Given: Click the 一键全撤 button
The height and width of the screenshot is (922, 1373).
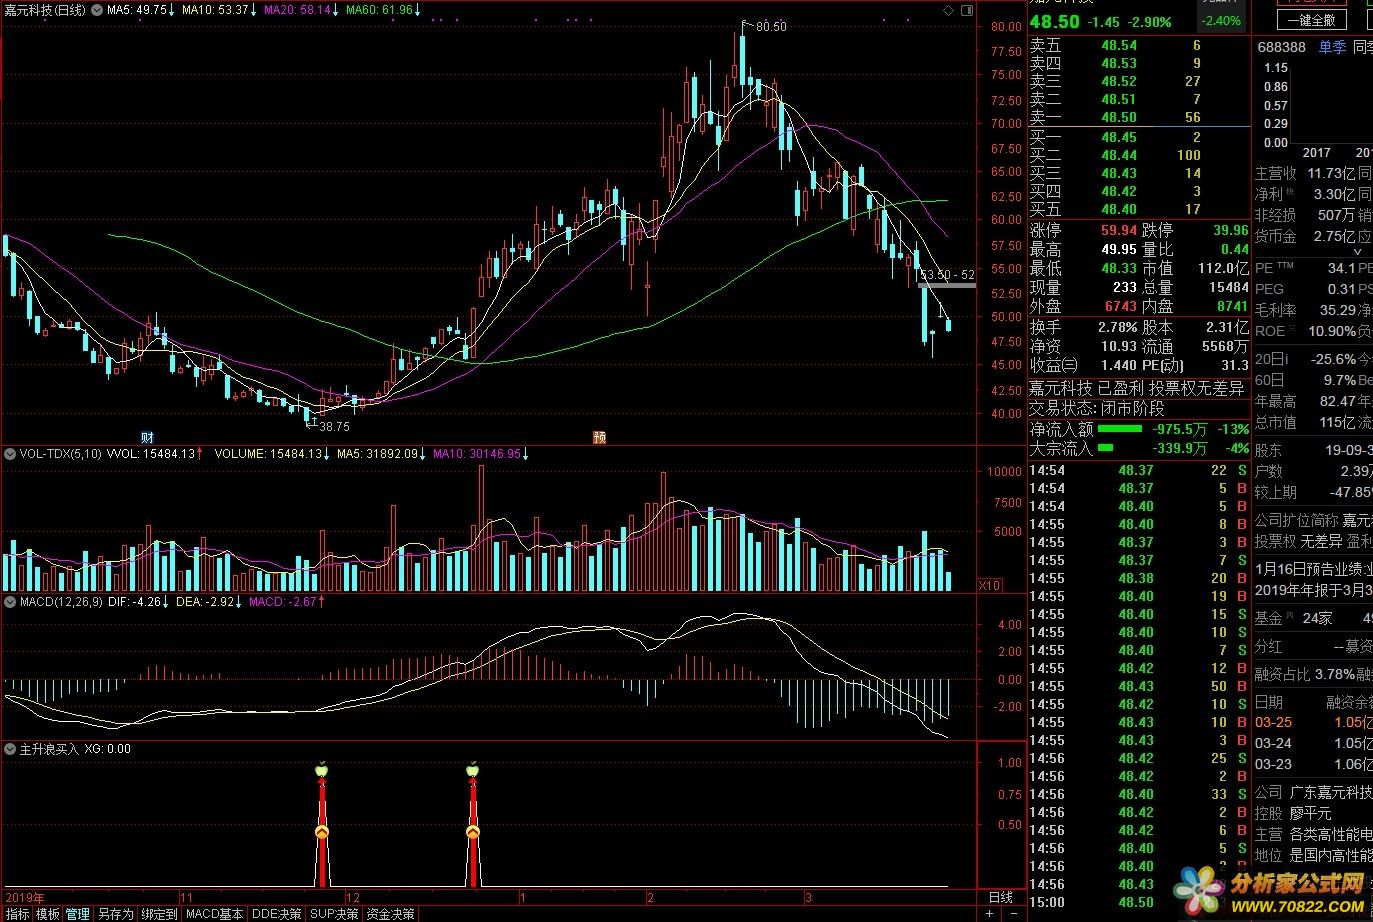Looking at the screenshot, I should tap(1311, 20).
